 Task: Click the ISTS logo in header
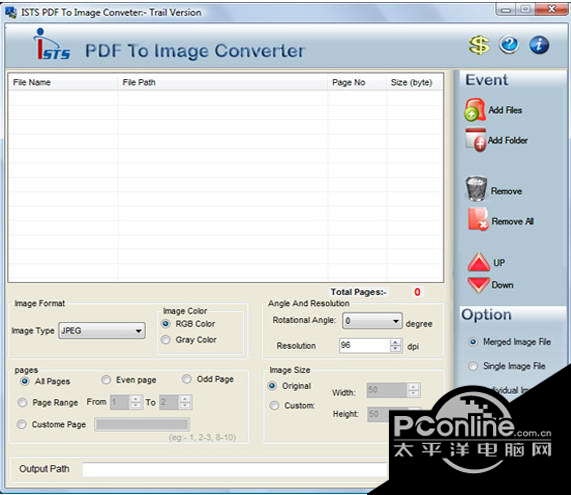click(52, 44)
